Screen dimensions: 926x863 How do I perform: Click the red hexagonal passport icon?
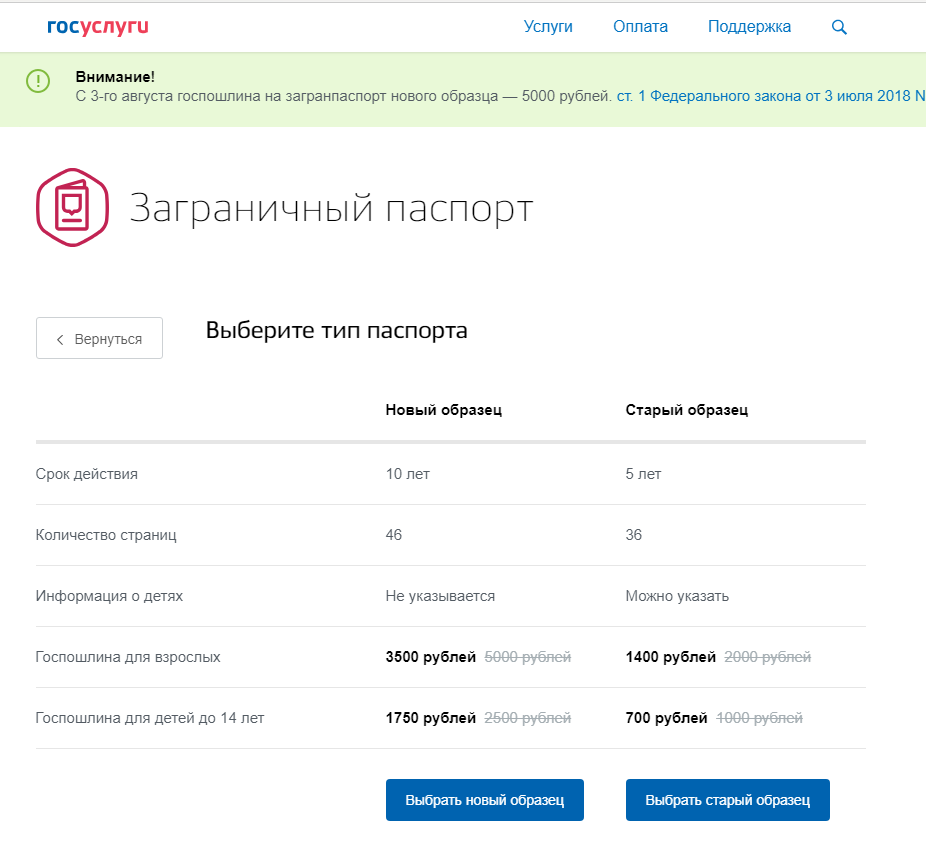pyautogui.click(x=71, y=207)
